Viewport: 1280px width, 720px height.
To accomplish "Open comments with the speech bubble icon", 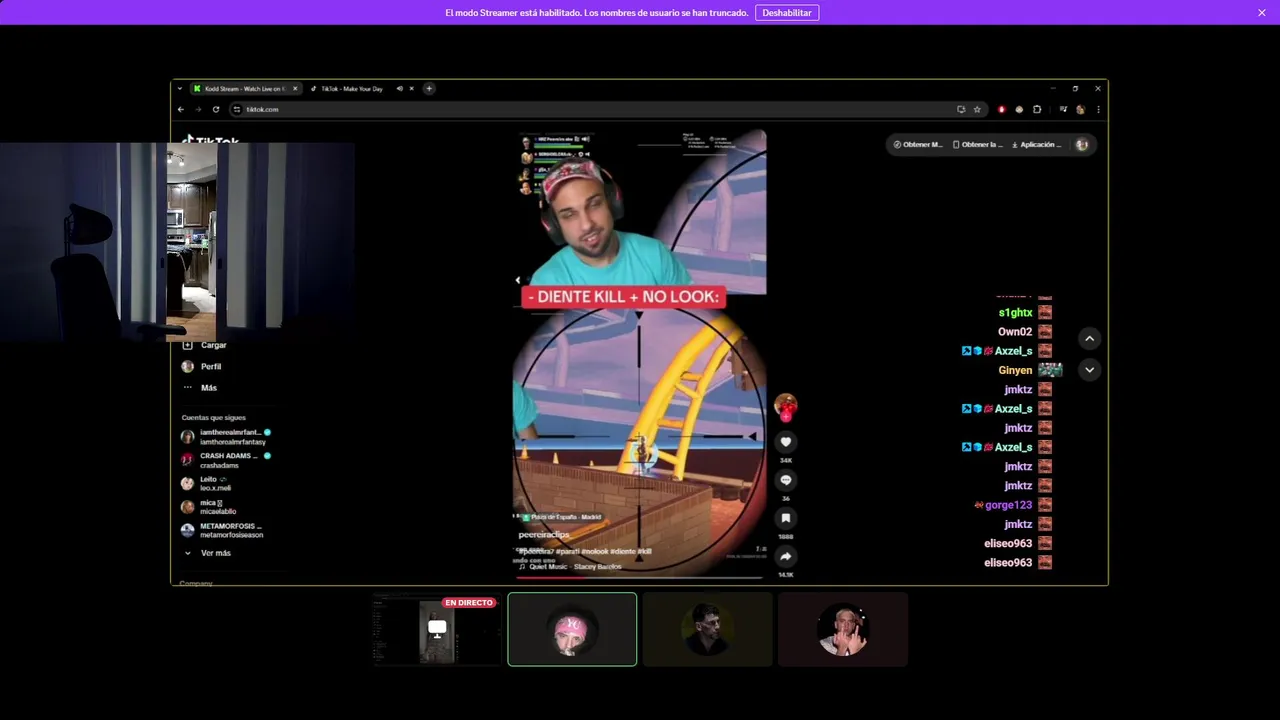I will 786,480.
